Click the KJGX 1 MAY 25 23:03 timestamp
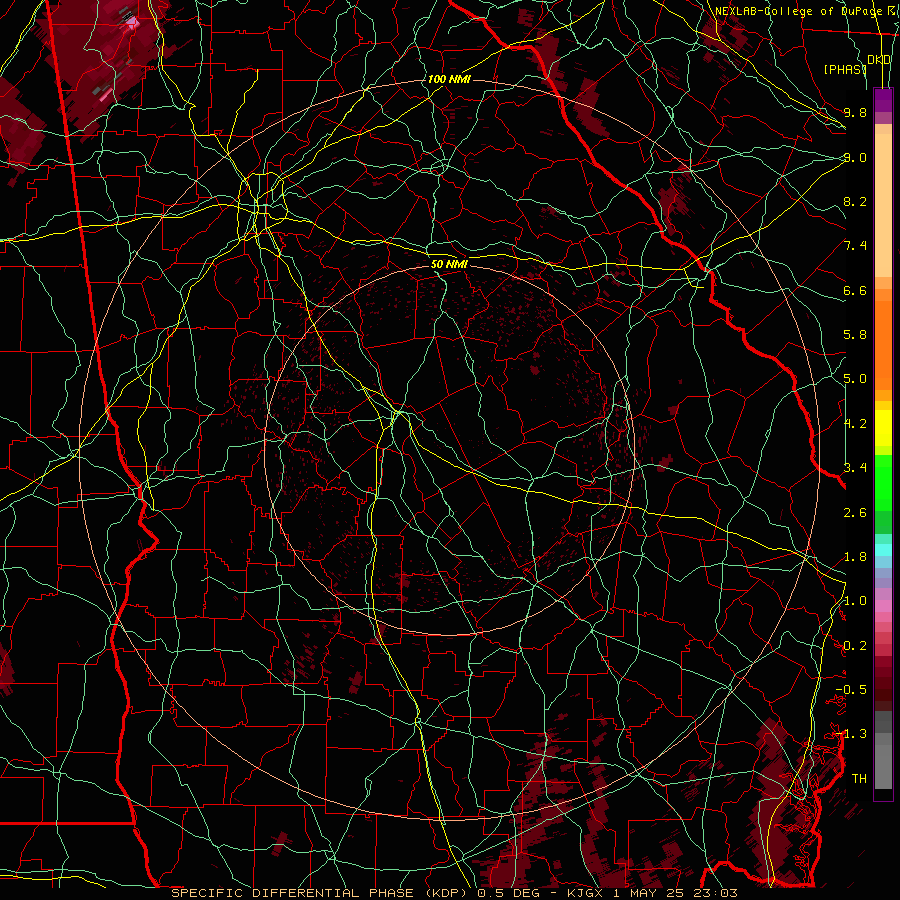 pyautogui.click(x=653, y=893)
